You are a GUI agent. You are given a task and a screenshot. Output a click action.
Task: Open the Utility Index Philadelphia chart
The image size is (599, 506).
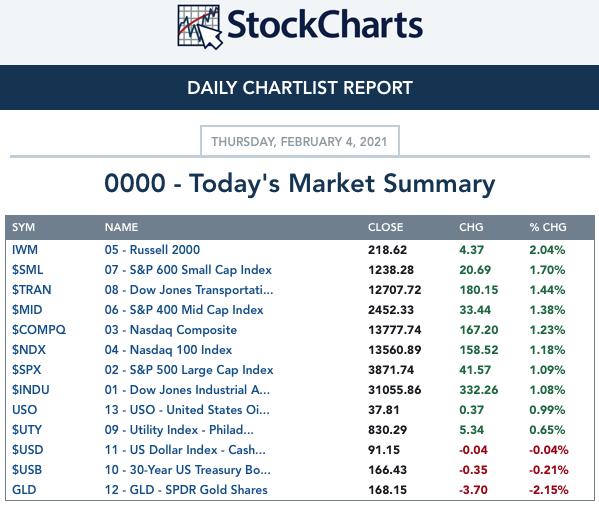pos(179,430)
